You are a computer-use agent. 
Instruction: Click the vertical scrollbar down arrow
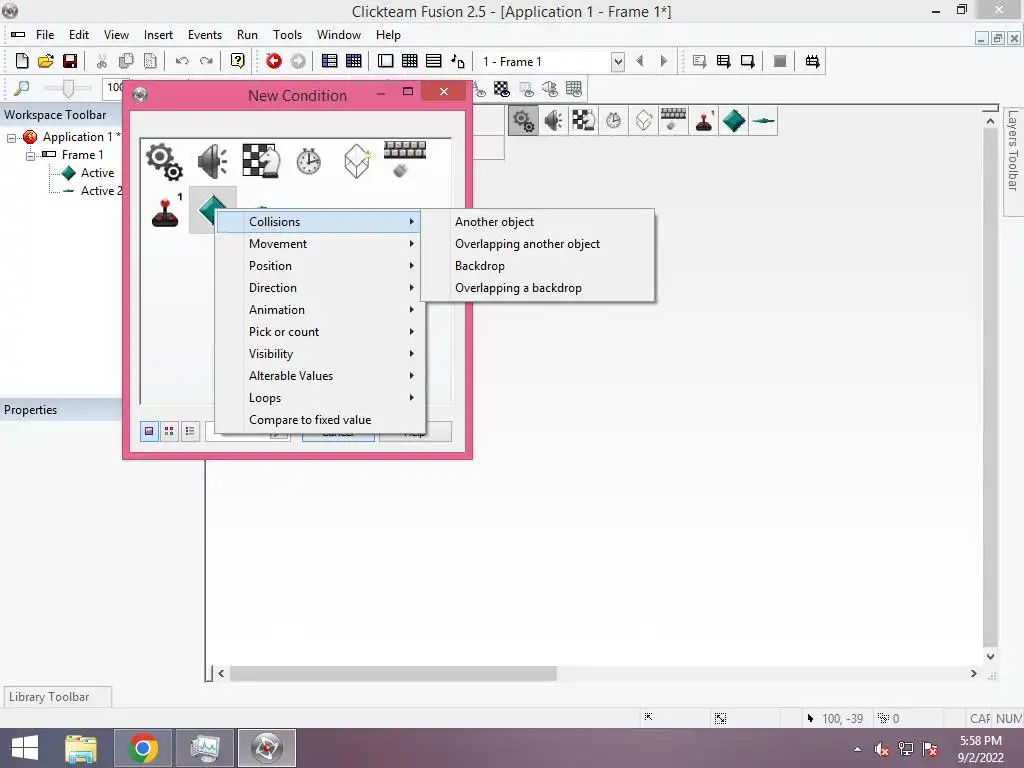click(x=990, y=656)
